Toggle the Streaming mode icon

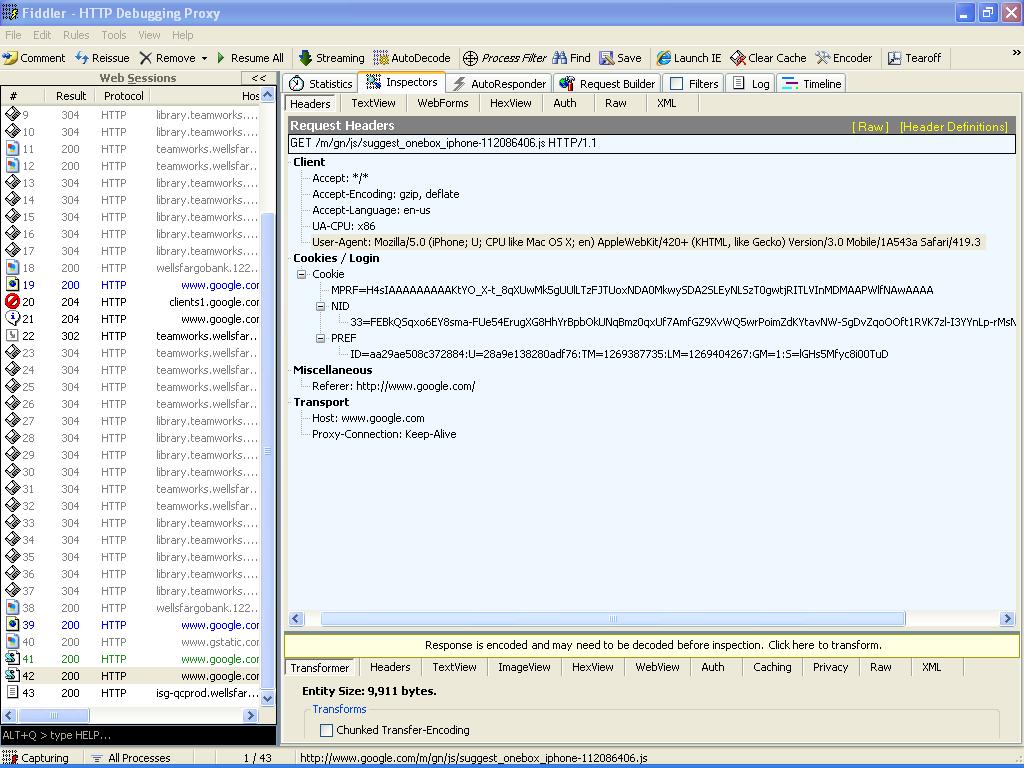[306, 58]
